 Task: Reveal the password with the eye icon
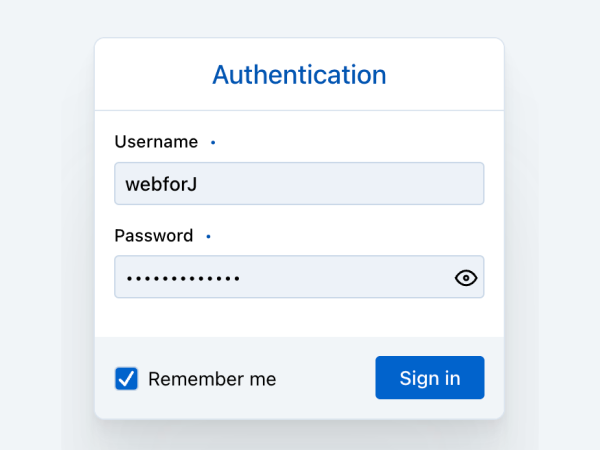tap(466, 278)
